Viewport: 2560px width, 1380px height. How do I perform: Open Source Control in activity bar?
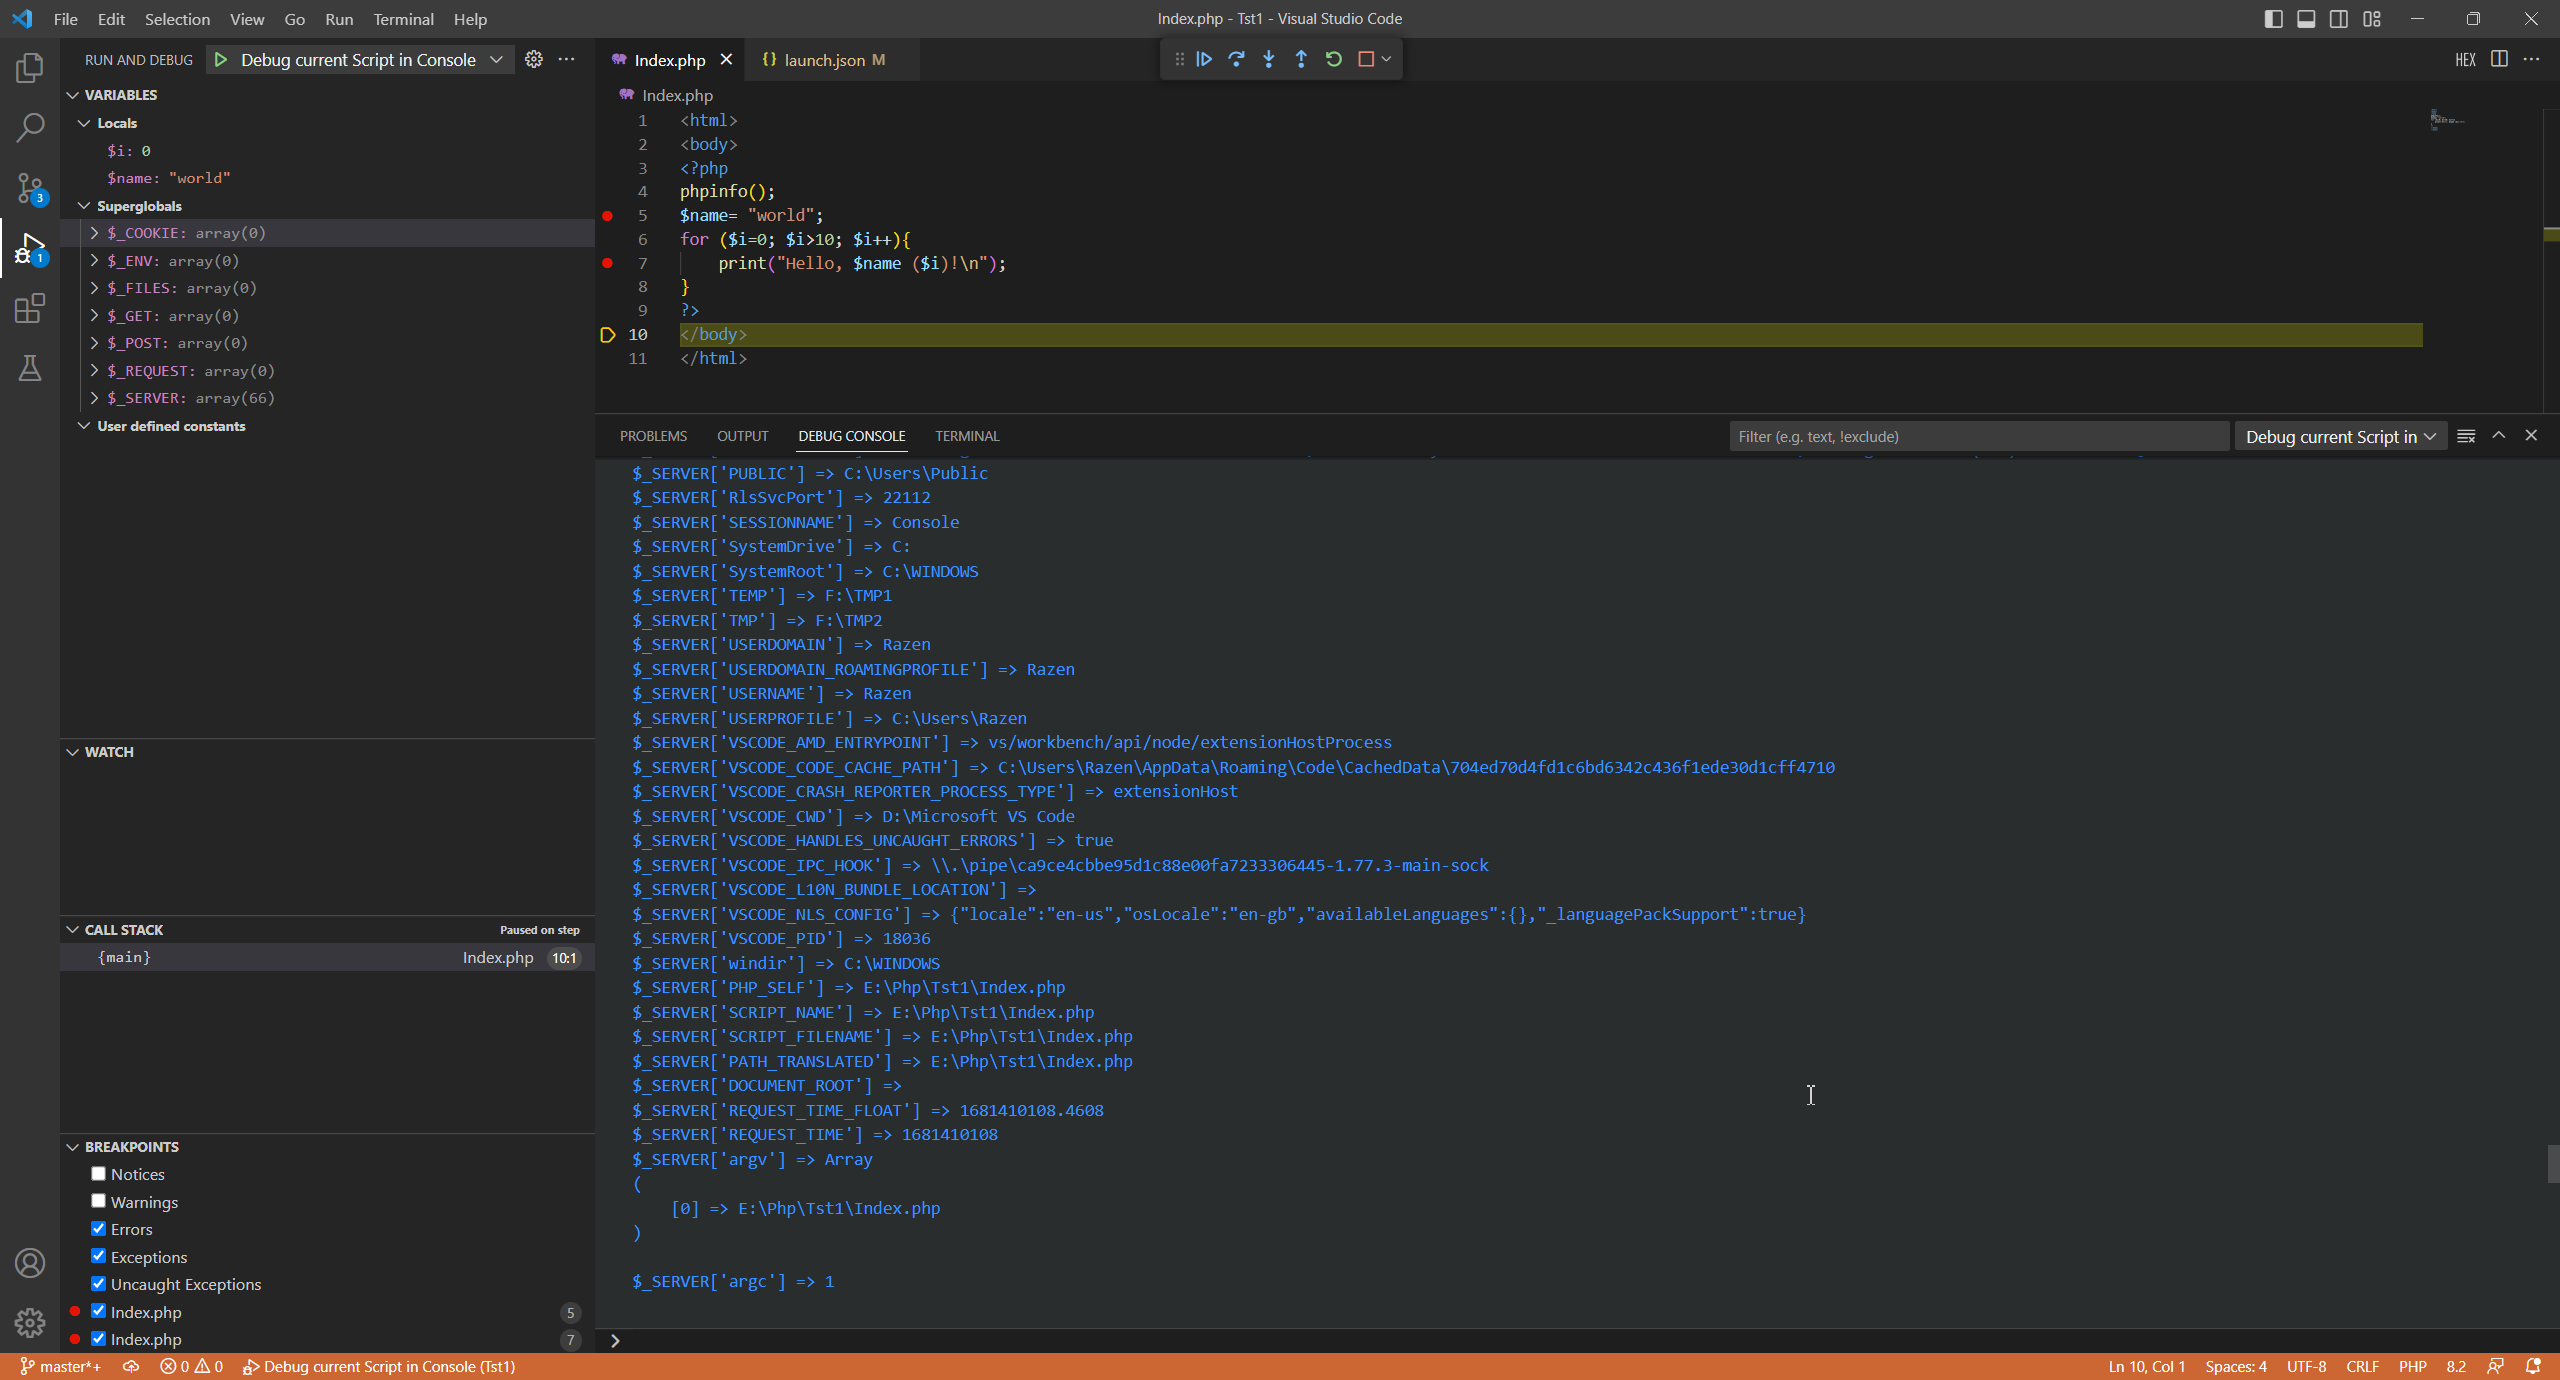pyautogui.click(x=30, y=188)
